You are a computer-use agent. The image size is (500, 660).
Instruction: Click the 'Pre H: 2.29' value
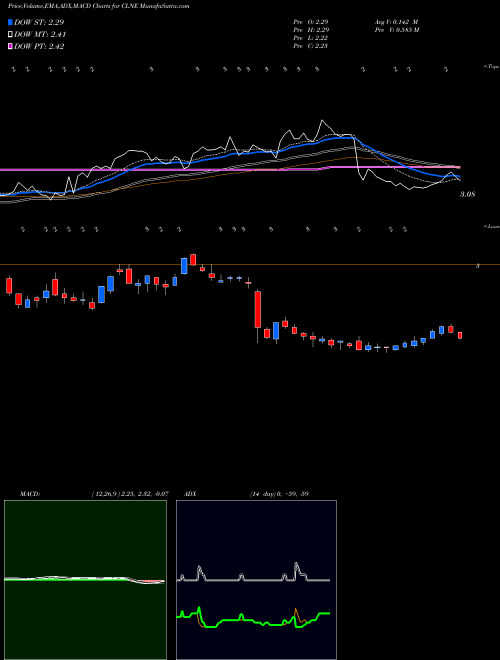click(311, 30)
